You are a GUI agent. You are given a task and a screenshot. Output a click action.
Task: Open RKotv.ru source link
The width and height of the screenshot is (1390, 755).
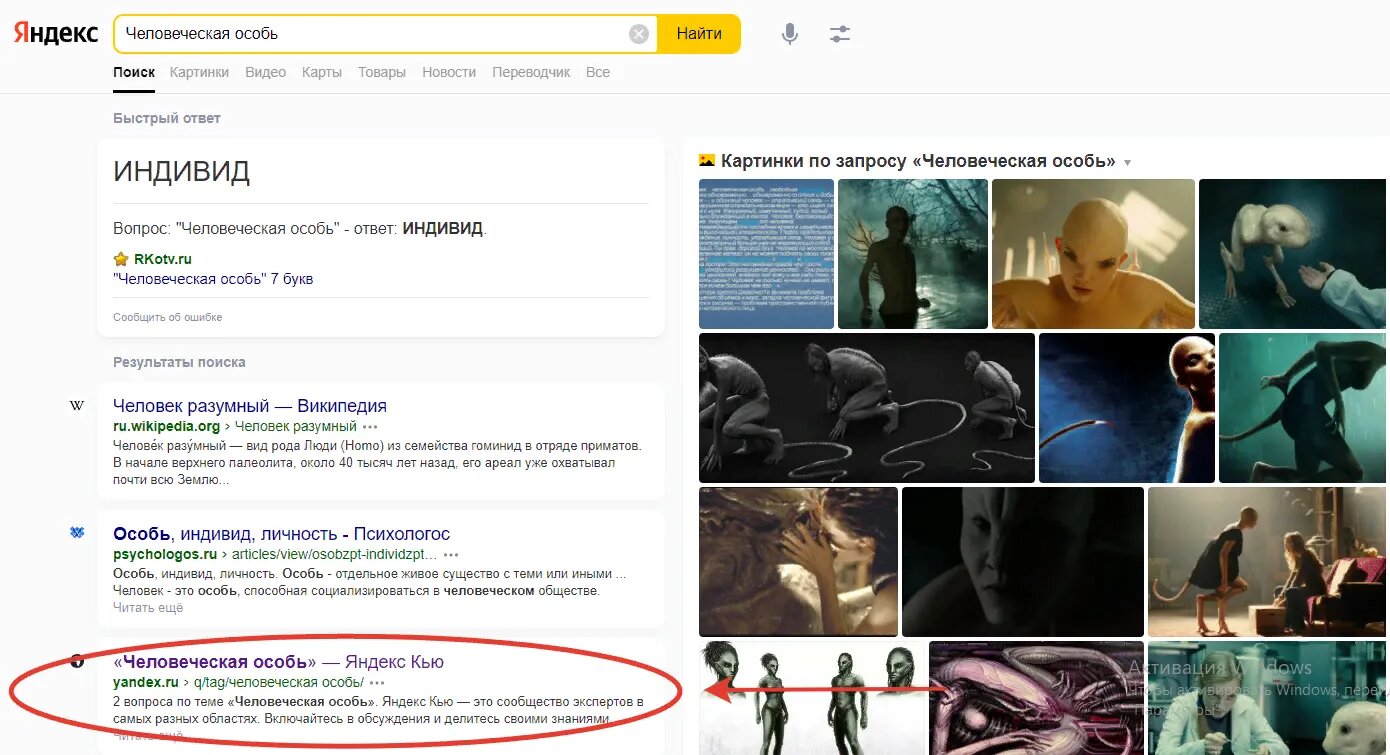163,259
